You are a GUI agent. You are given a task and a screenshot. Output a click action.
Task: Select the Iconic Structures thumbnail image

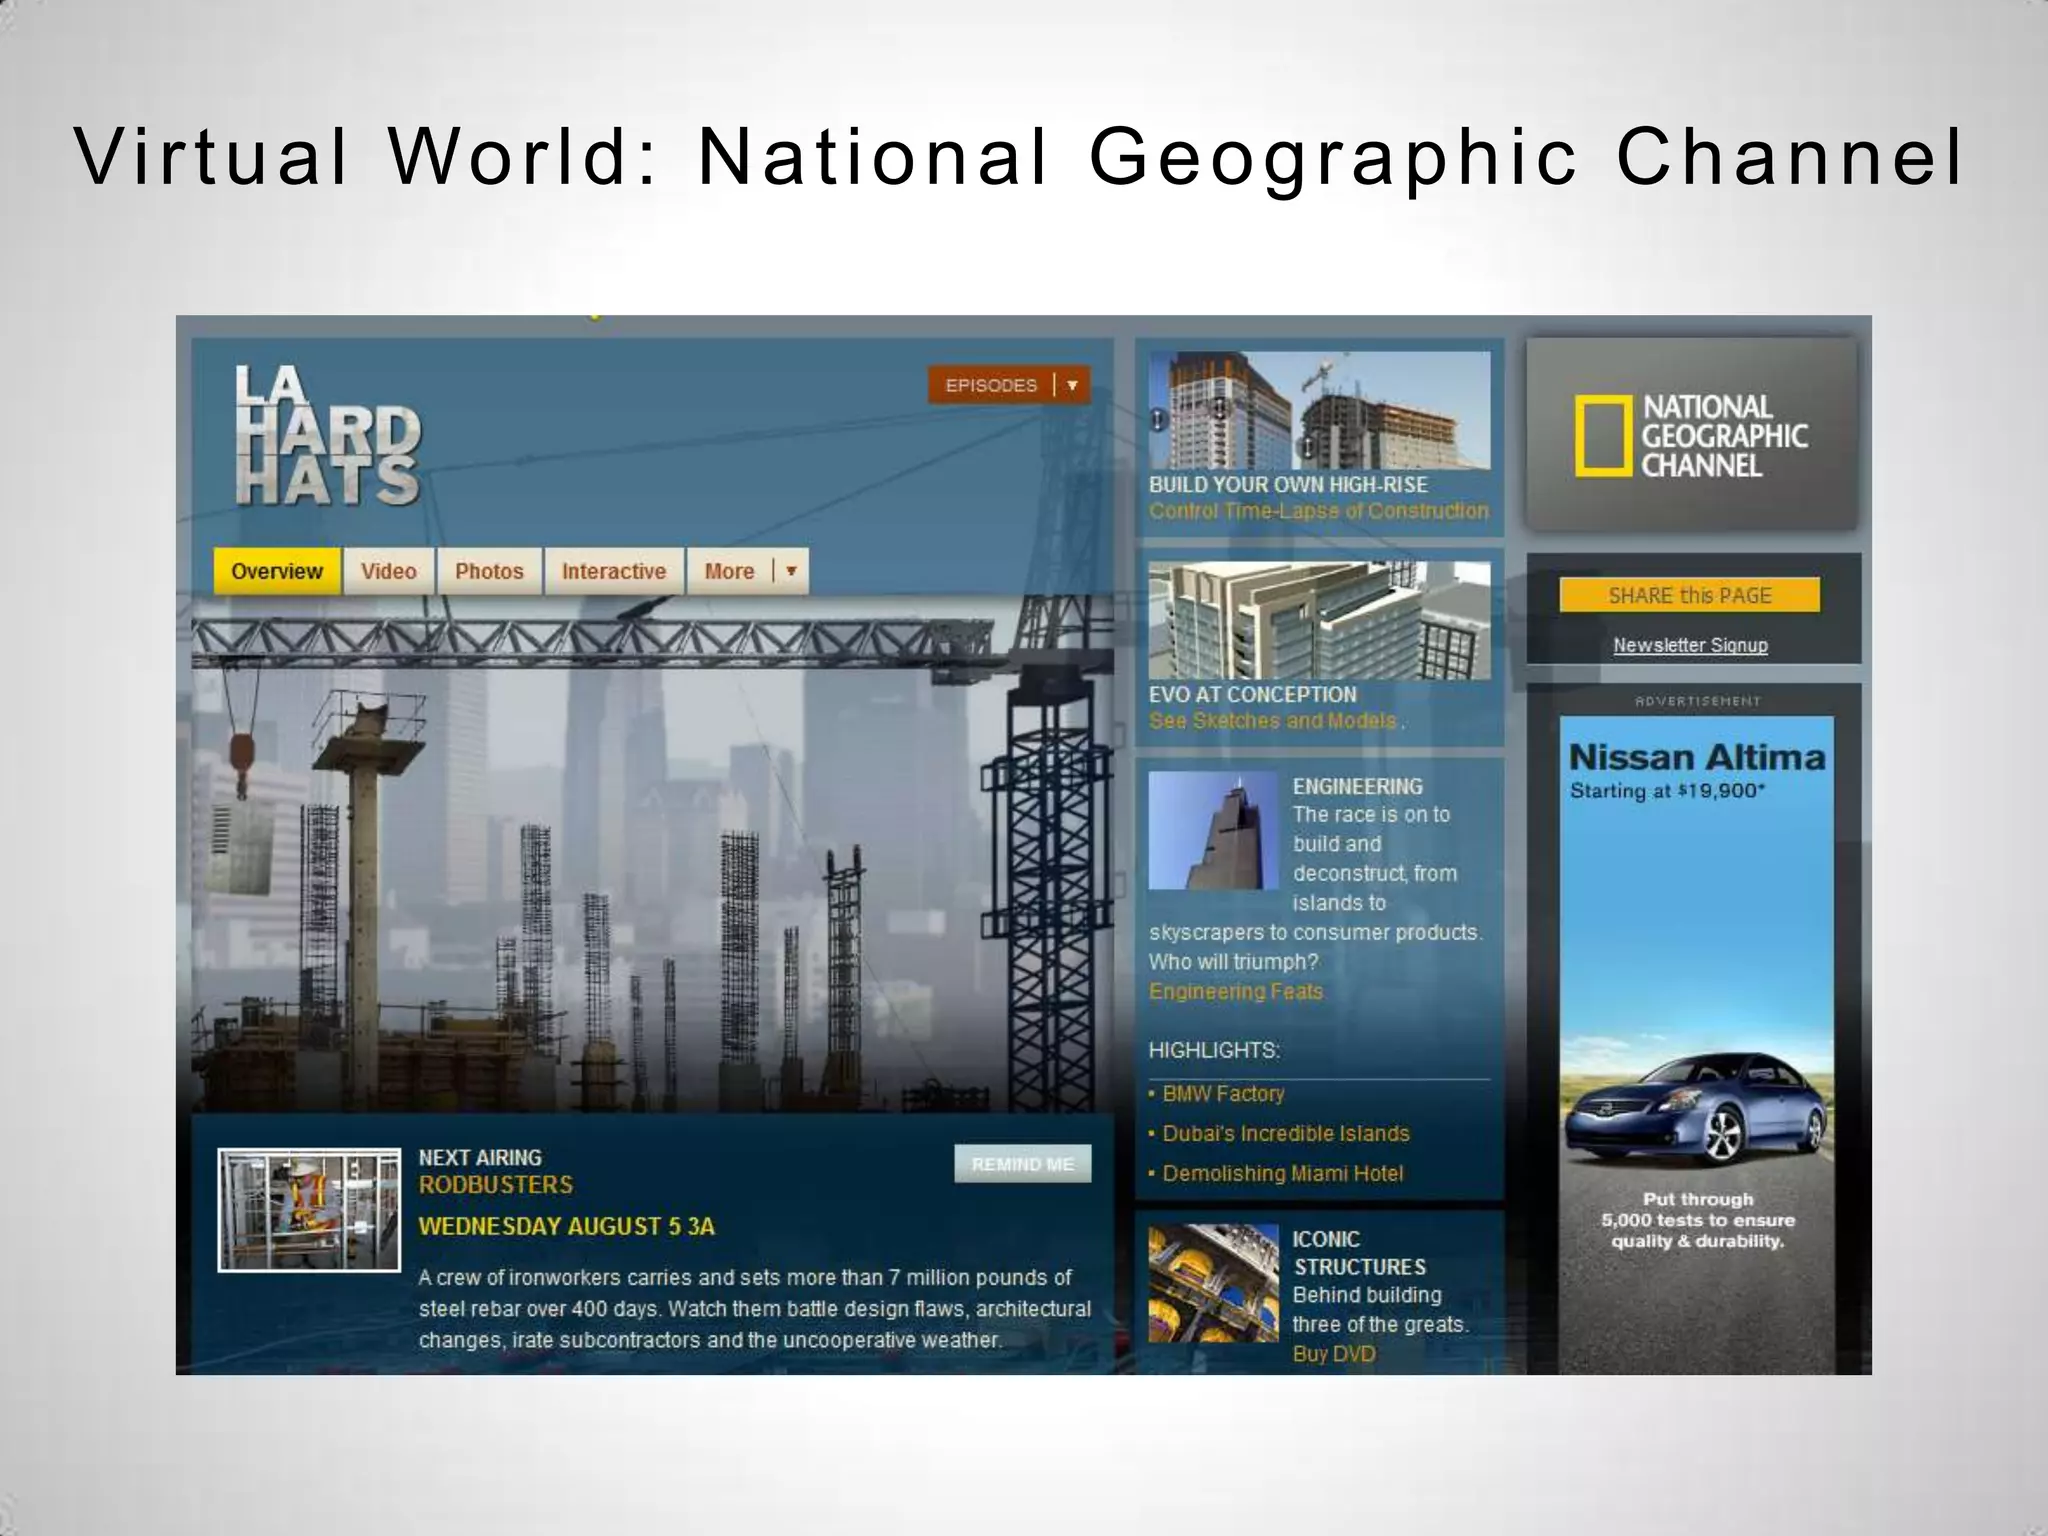point(1213,1283)
